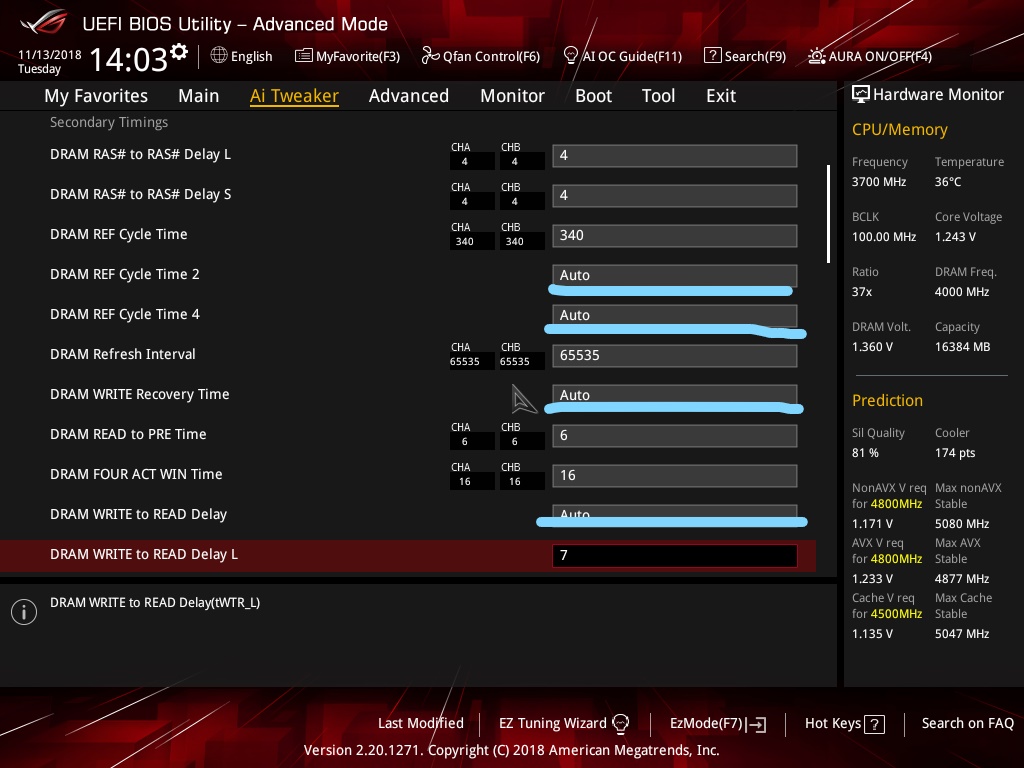Edit DRAM REF Cycle Time 4 Auto field
1024x768 pixels.
(x=675, y=315)
